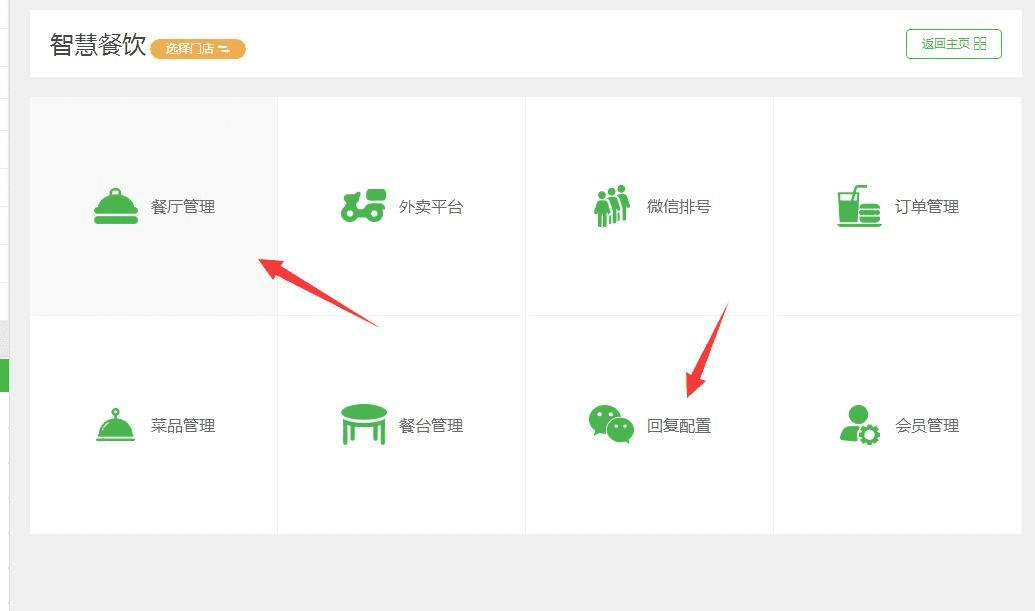Click the 返回主页 button
The width and height of the screenshot is (1035, 611).
coord(954,44)
